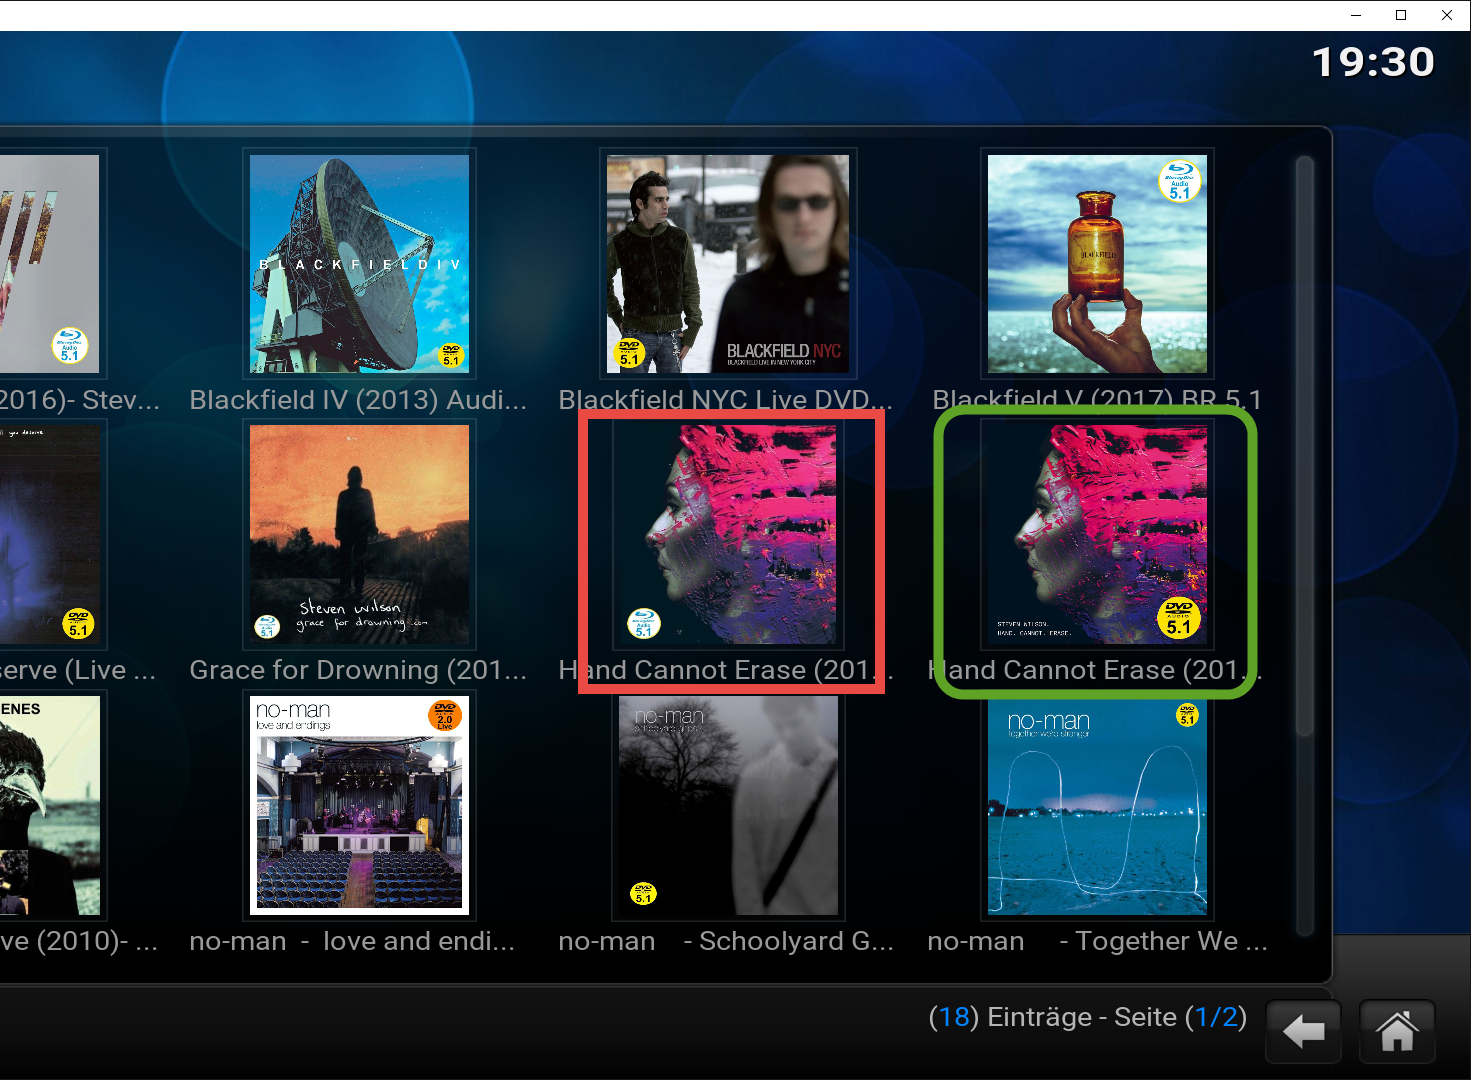
Task: Select title 'Blackfield NYC Live DVD...'
Action: 726,400
